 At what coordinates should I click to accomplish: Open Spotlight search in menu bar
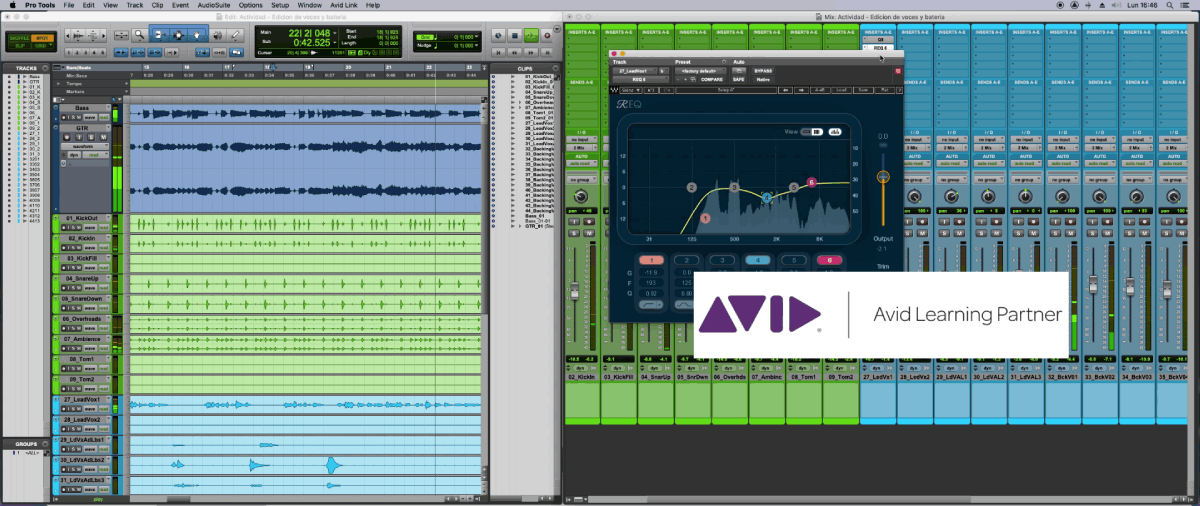point(1168,5)
